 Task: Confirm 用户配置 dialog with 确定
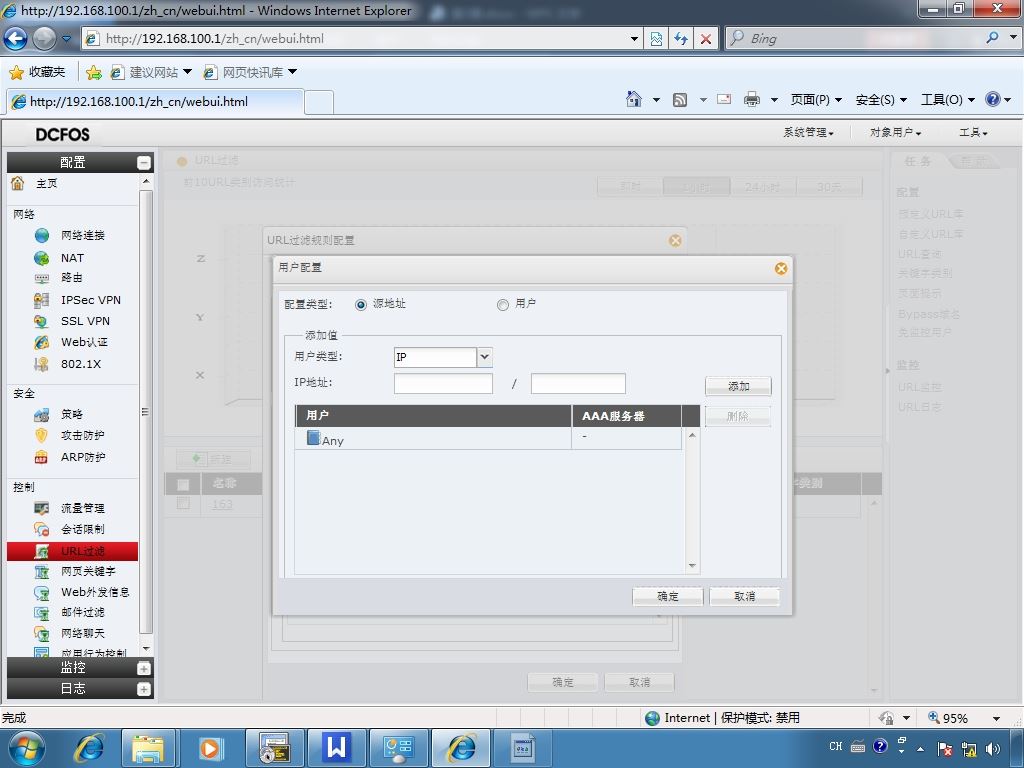click(667, 596)
